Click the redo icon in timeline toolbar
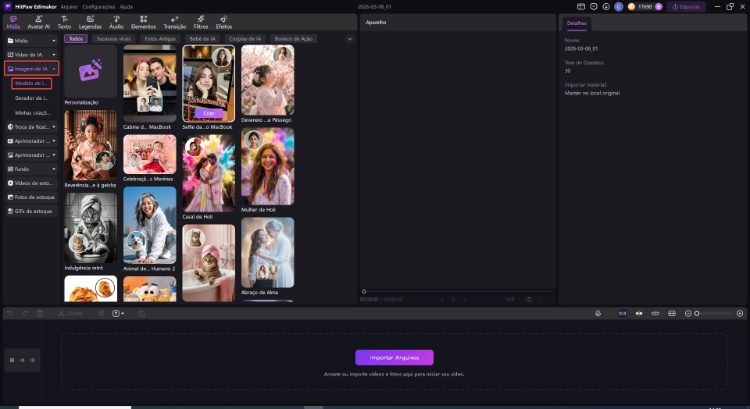750x409 pixels. [25, 313]
